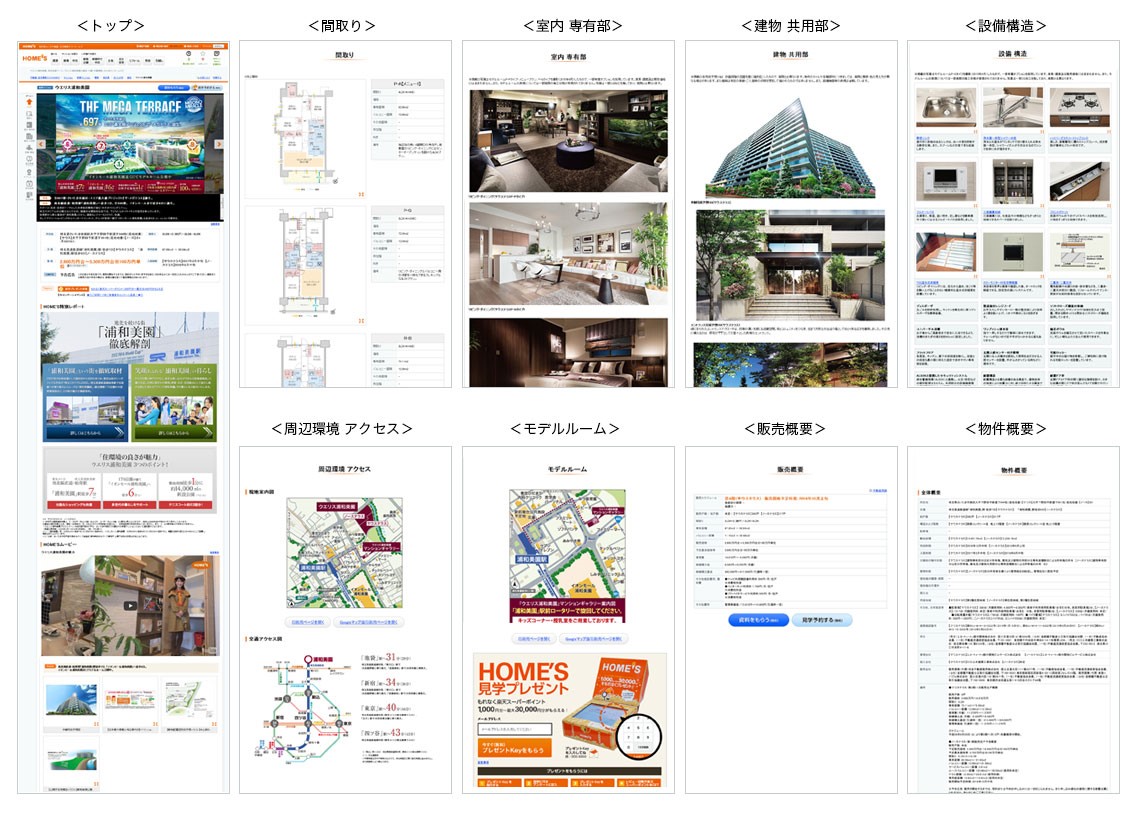Click the email address field in 見学プレゼント
Viewport: 1140px width, 820px height.
(x=513, y=729)
